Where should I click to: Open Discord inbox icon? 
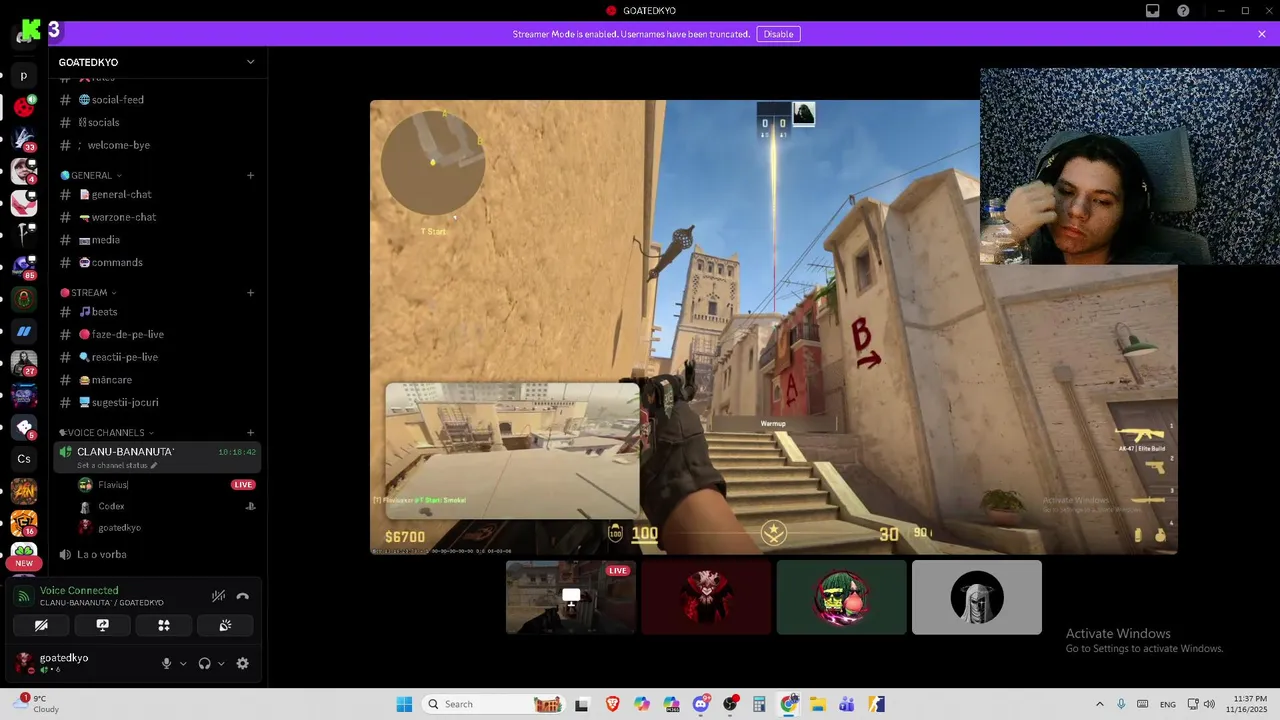(x=1153, y=11)
